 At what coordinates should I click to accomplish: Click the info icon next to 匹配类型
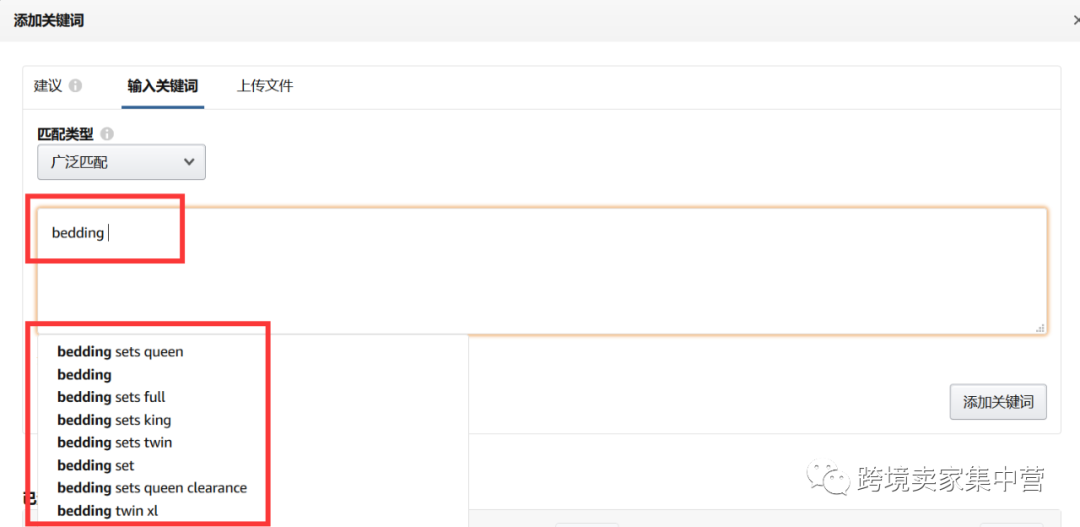click(107, 133)
